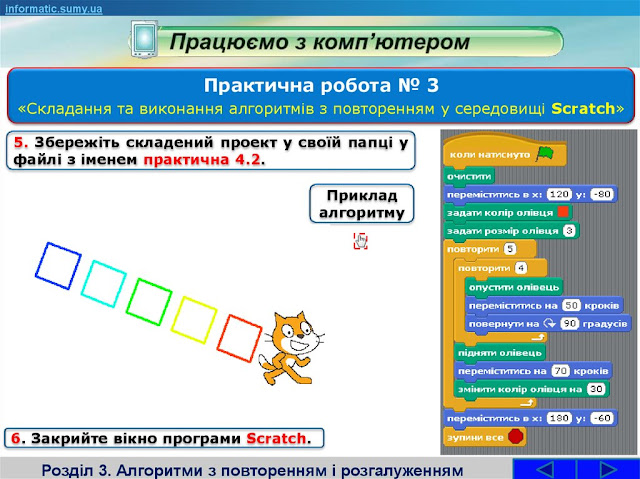Image resolution: width=640 pixels, height=479 pixels.
Task: Click step 6 'Закрийте вікно програми Scratch' text
Action: coord(161,438)
